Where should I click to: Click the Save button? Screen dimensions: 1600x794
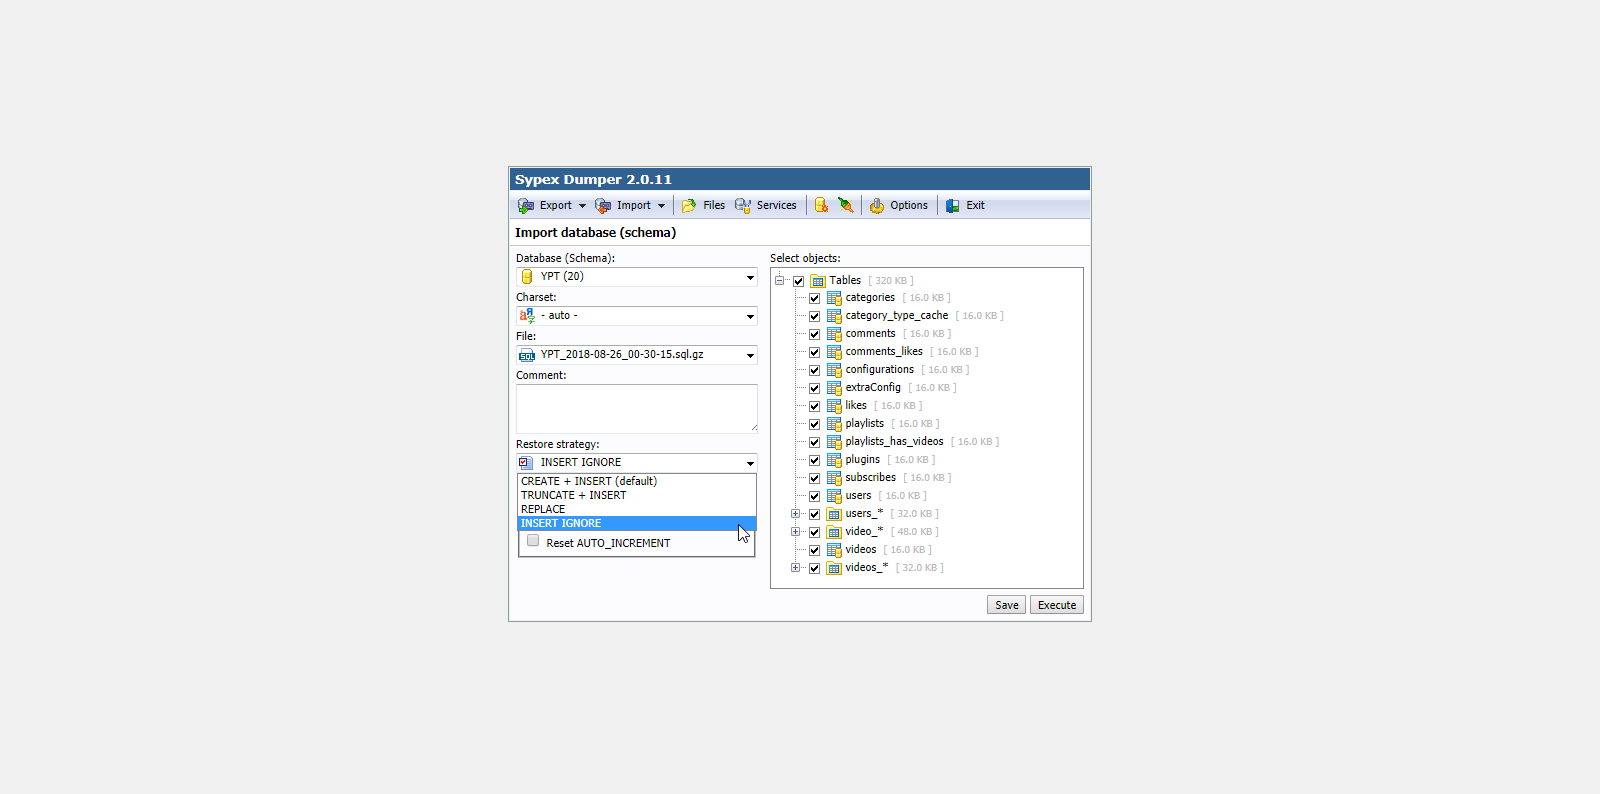[x=1006, y=605]
